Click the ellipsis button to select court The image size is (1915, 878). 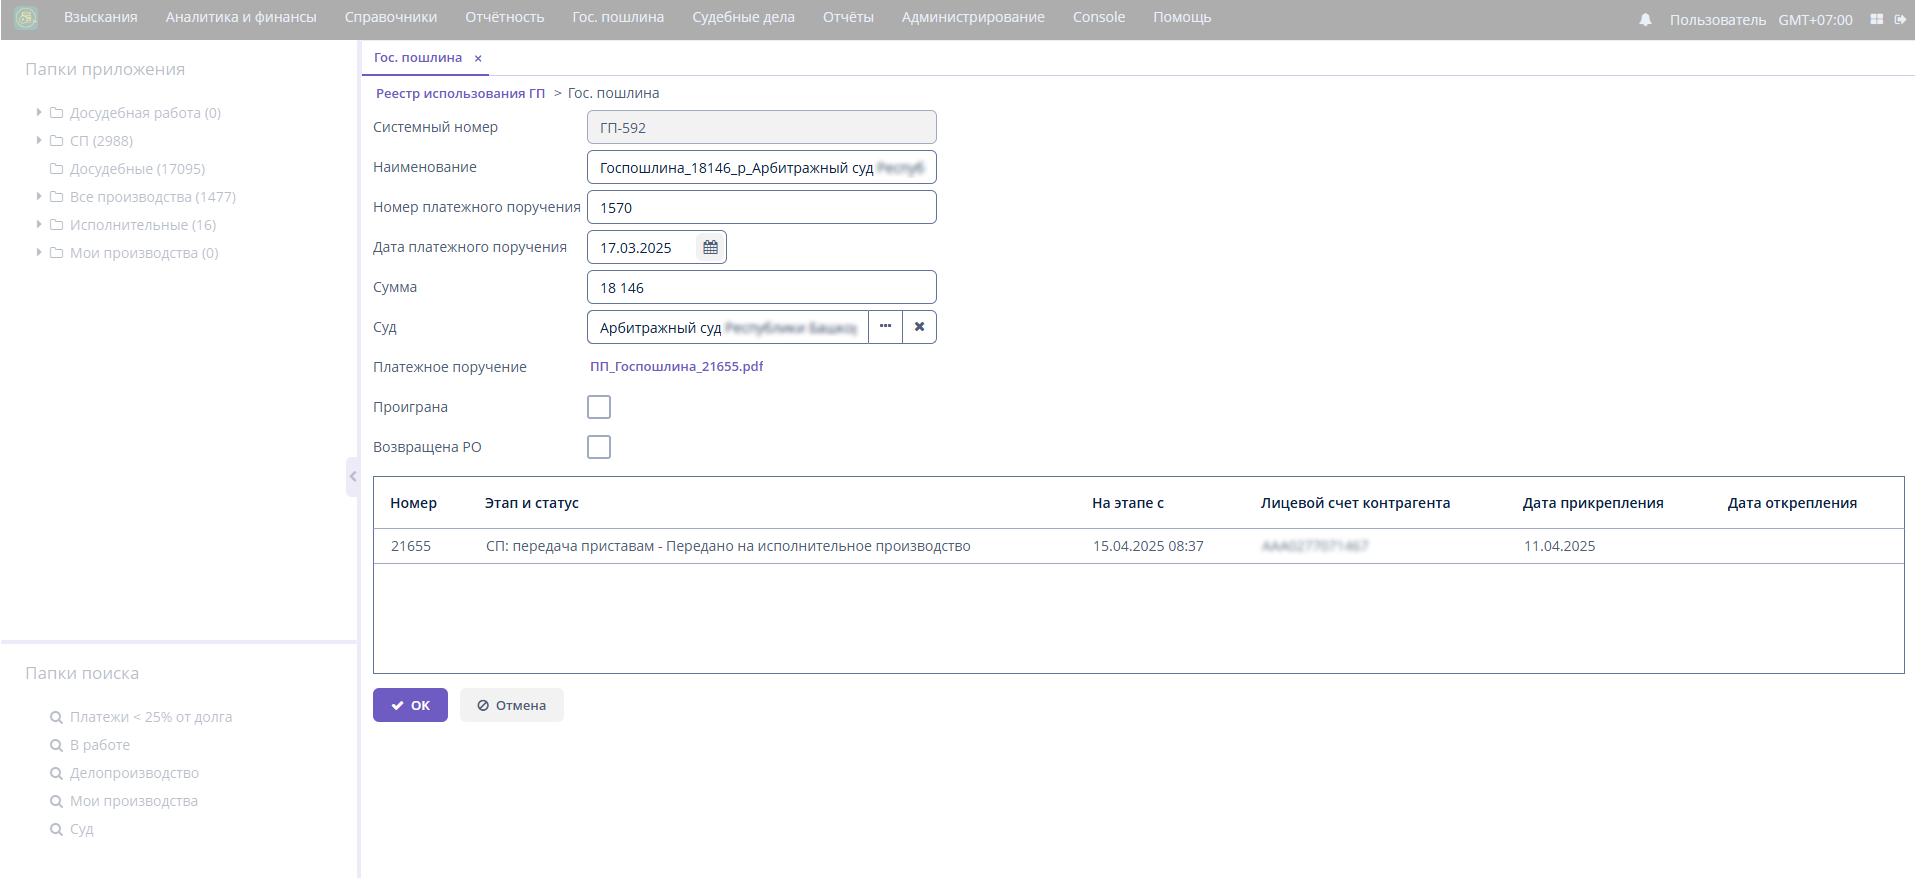(885, 327)
